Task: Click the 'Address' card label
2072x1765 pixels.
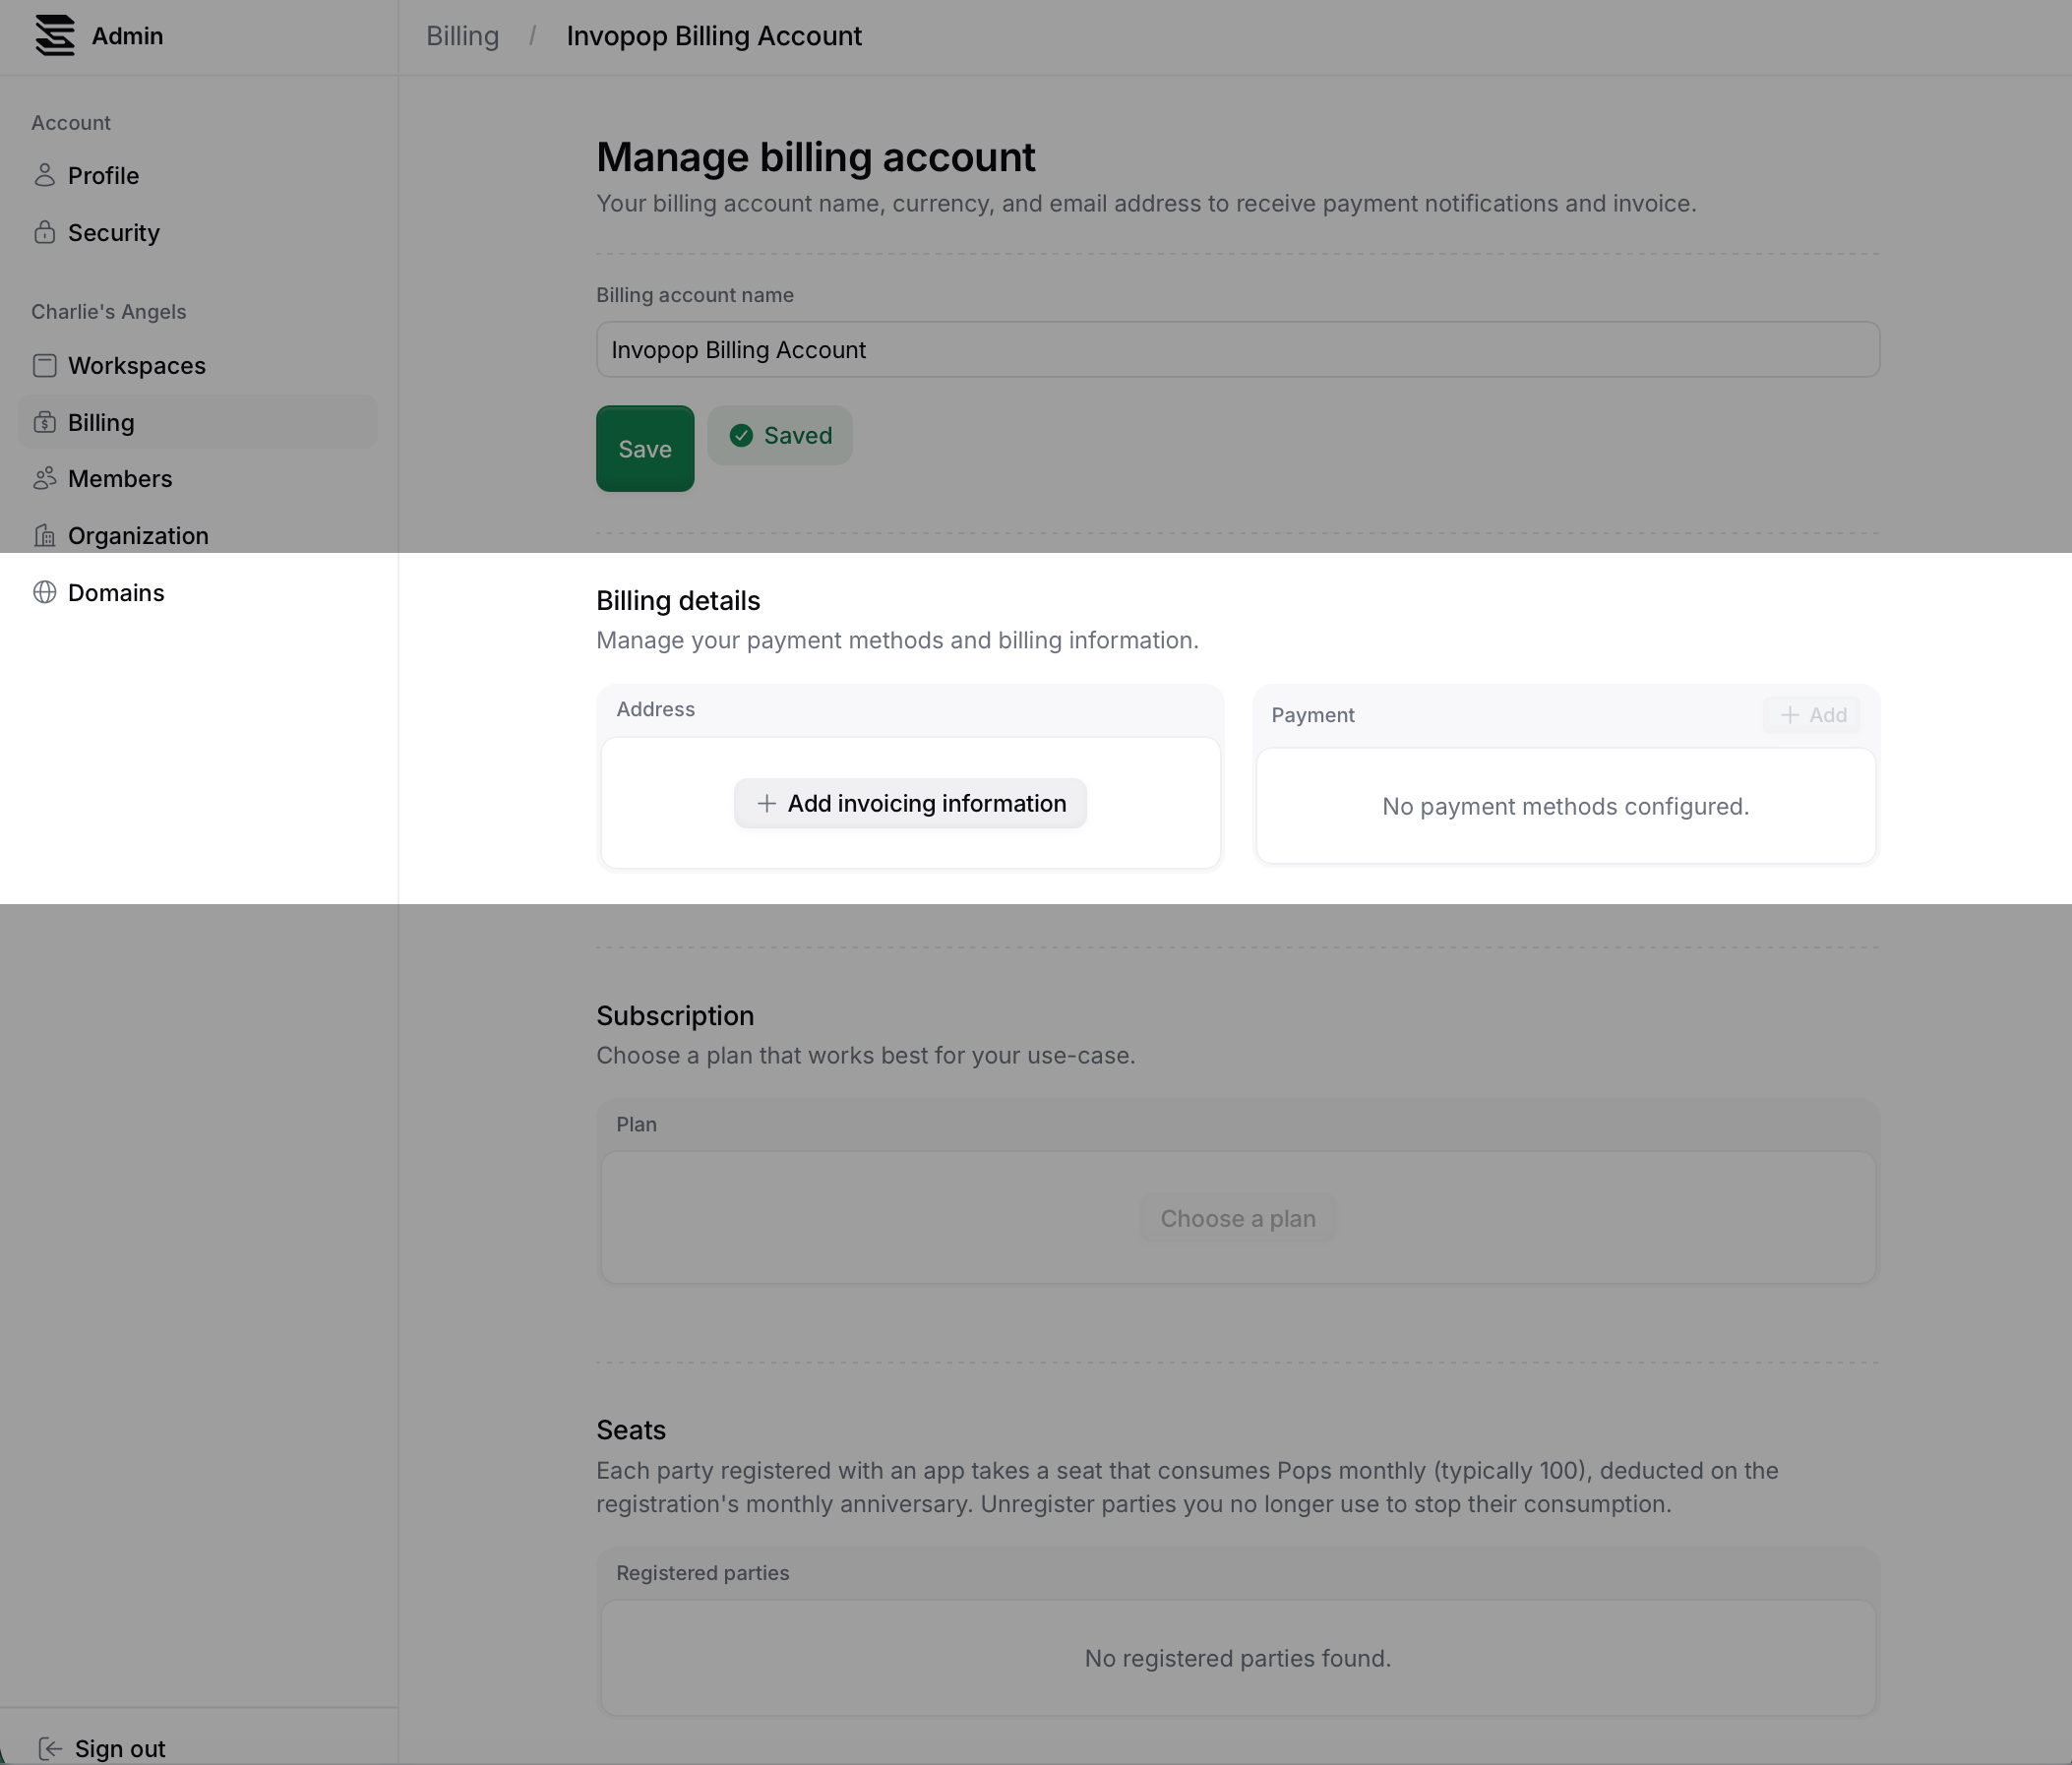Action: [x=655, y=709]
